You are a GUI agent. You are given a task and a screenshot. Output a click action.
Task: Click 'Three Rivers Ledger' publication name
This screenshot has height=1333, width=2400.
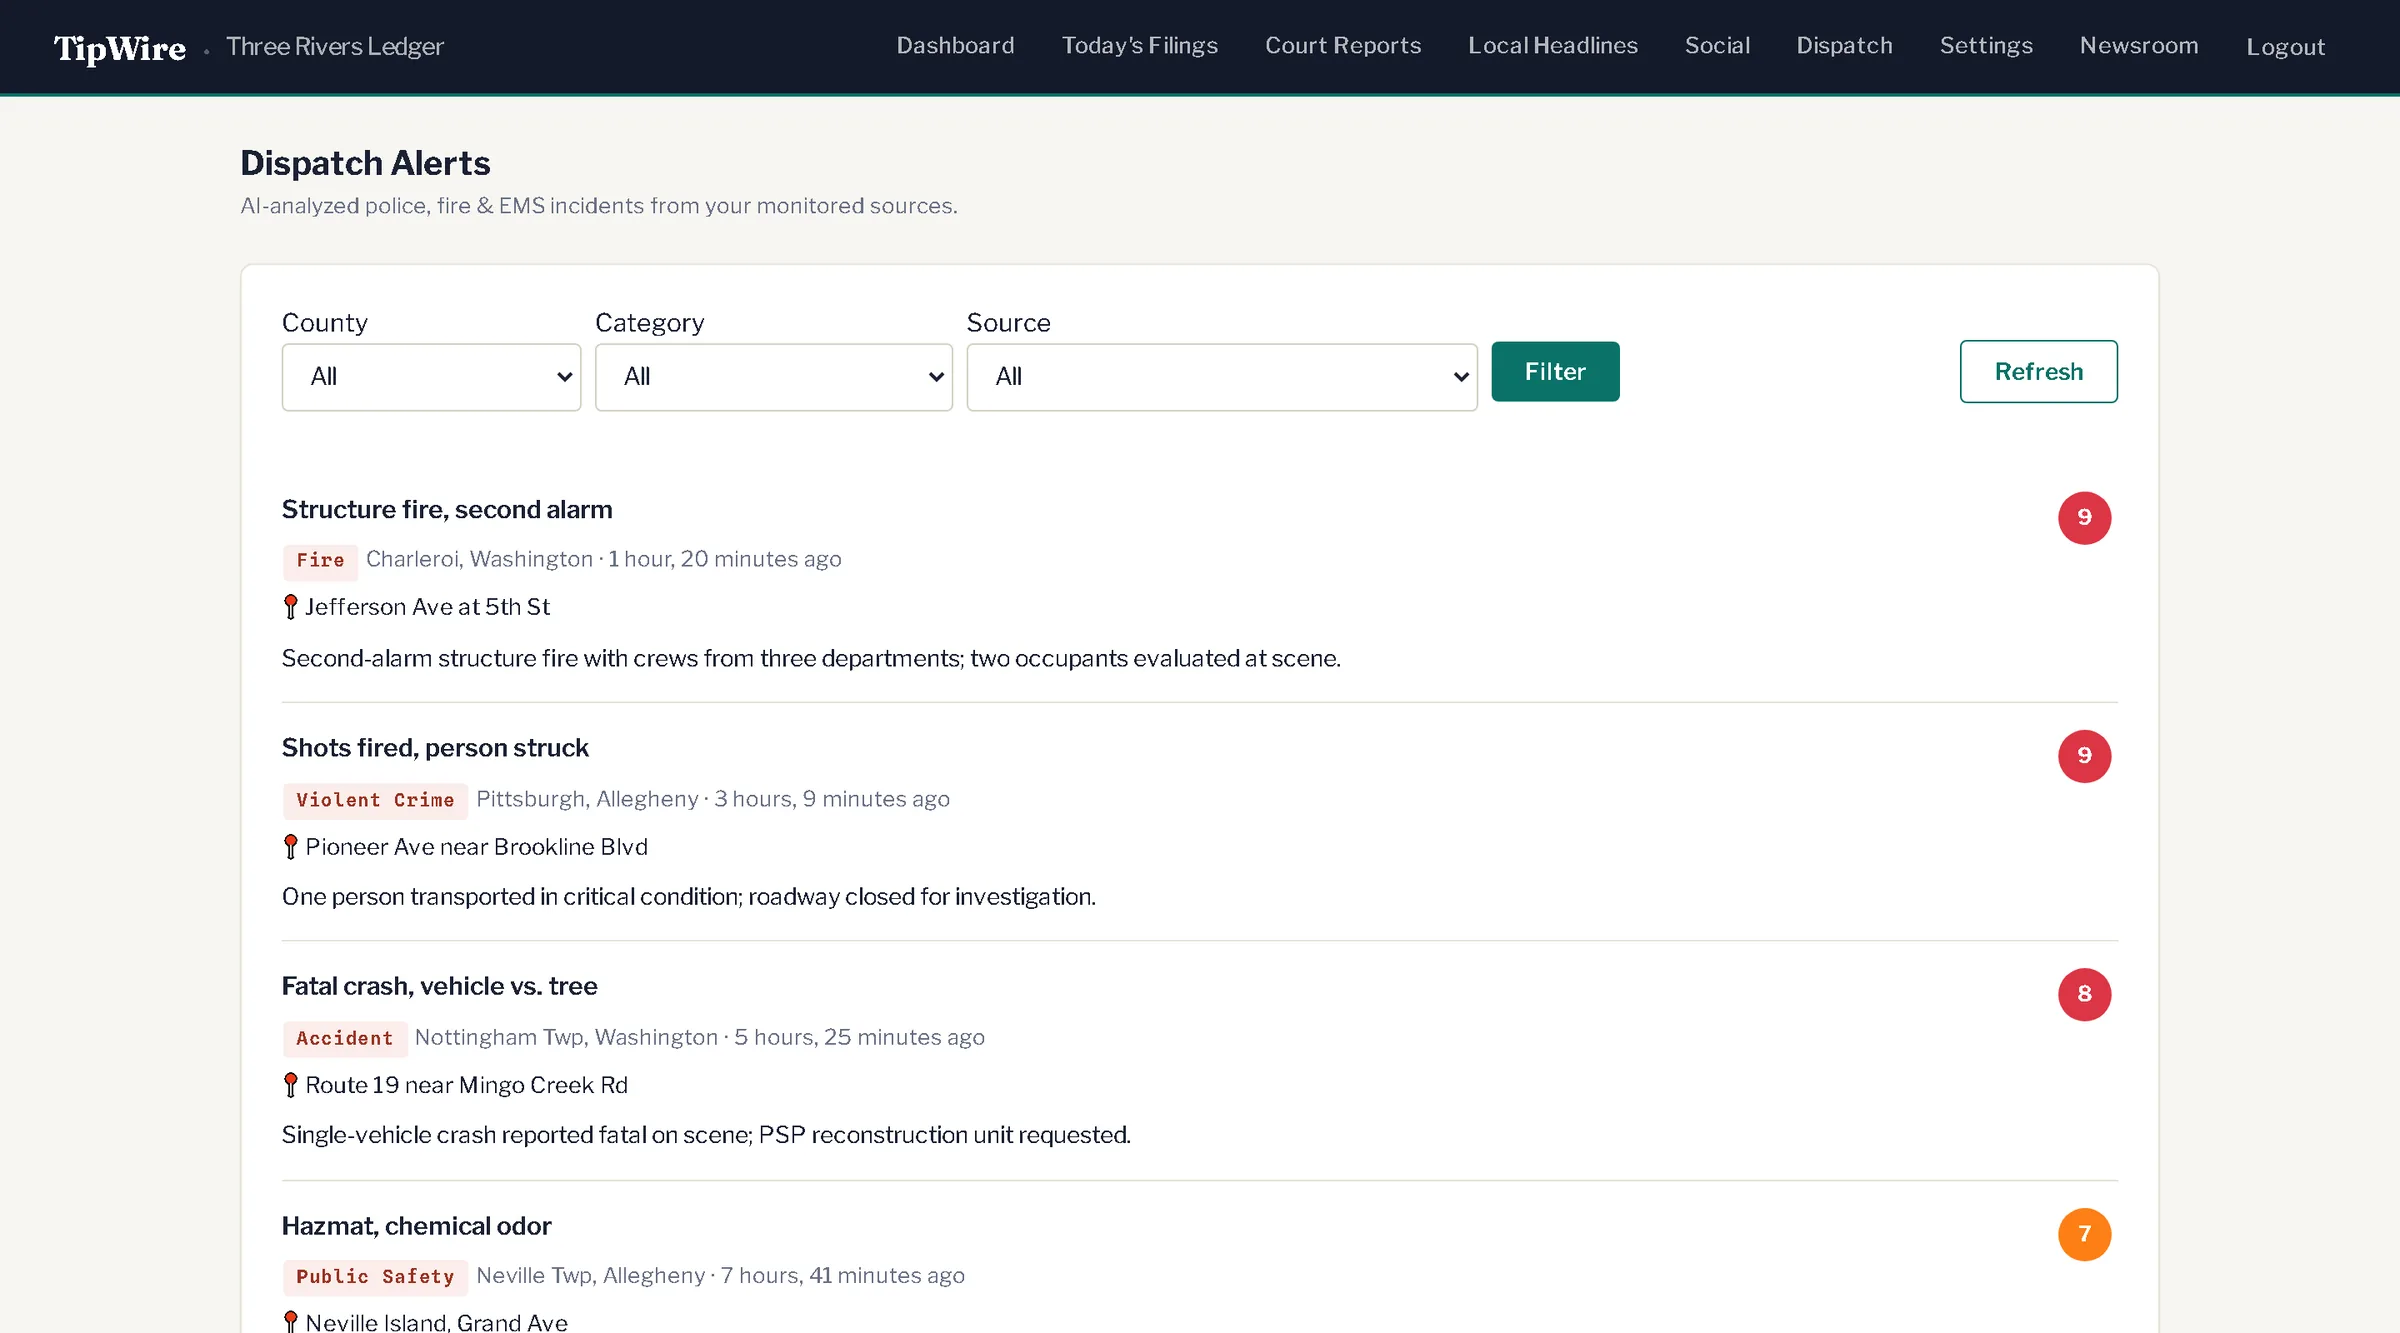tap(335, 47)
